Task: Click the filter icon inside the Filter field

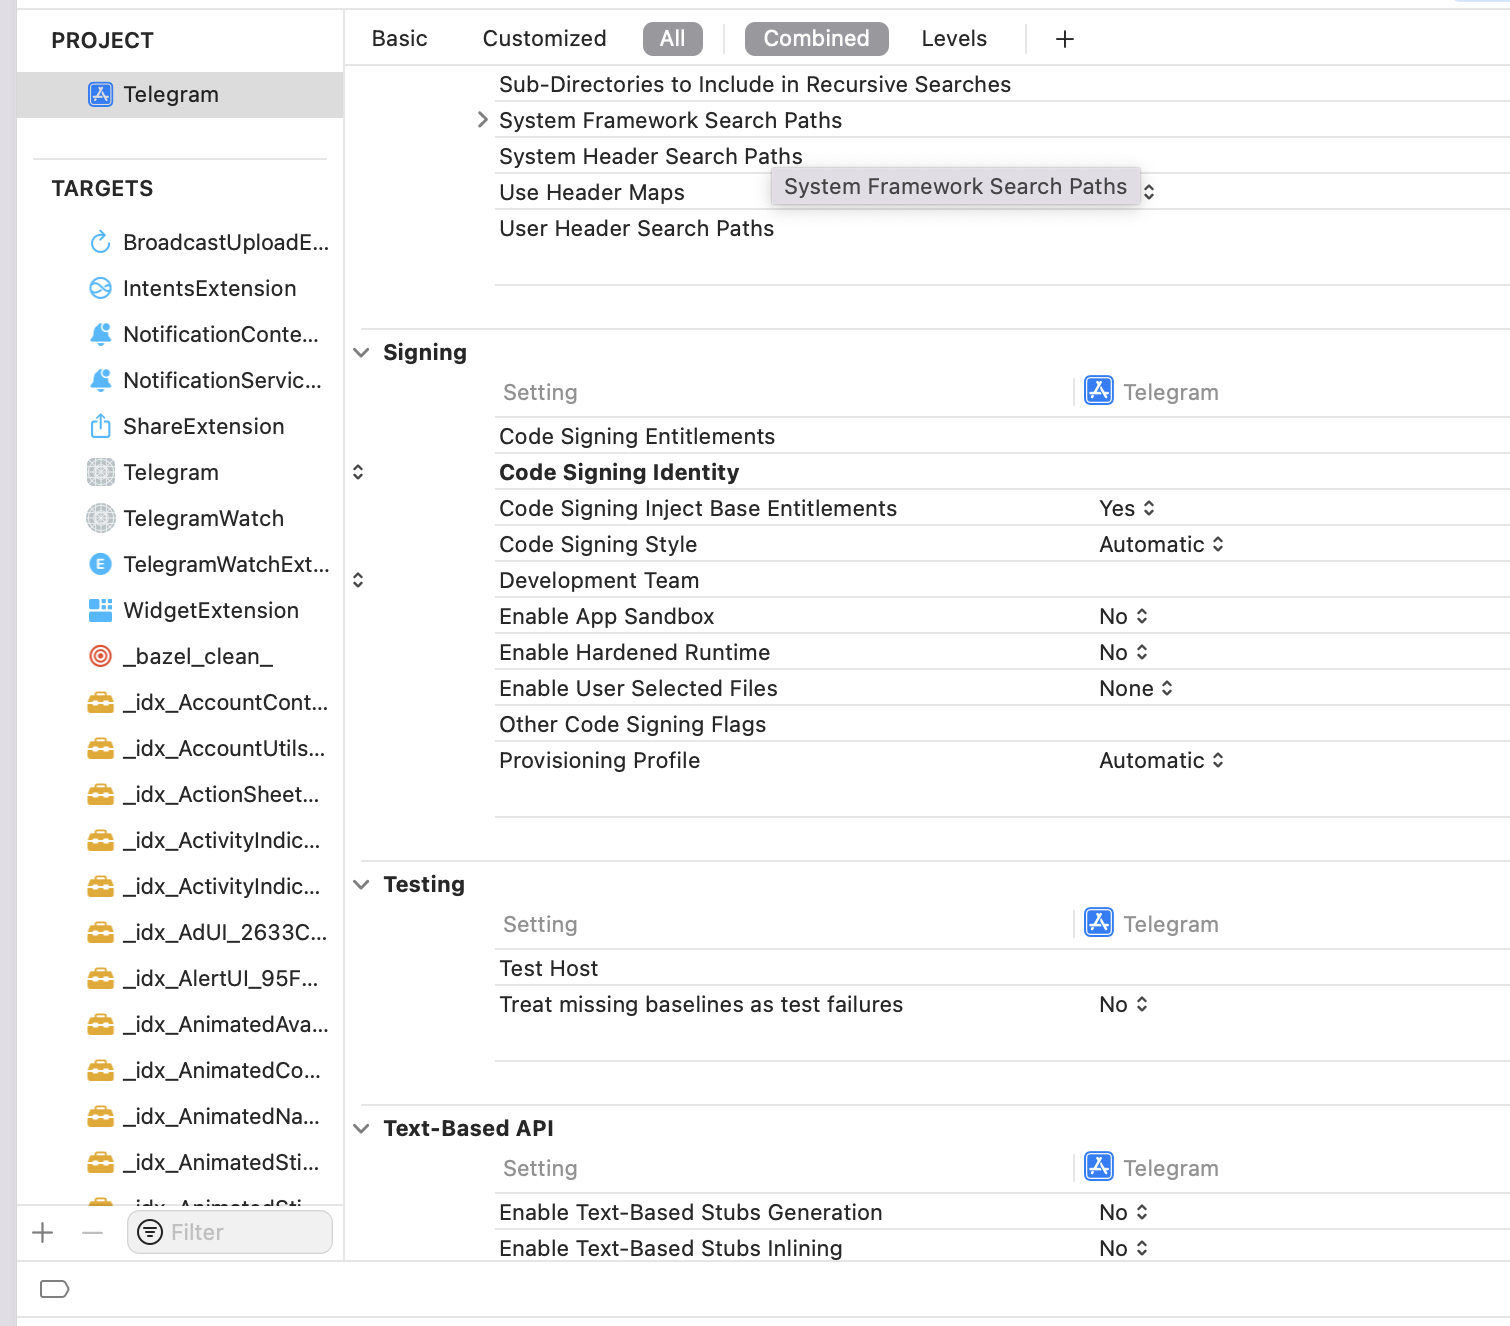Action: (150, 1232)
